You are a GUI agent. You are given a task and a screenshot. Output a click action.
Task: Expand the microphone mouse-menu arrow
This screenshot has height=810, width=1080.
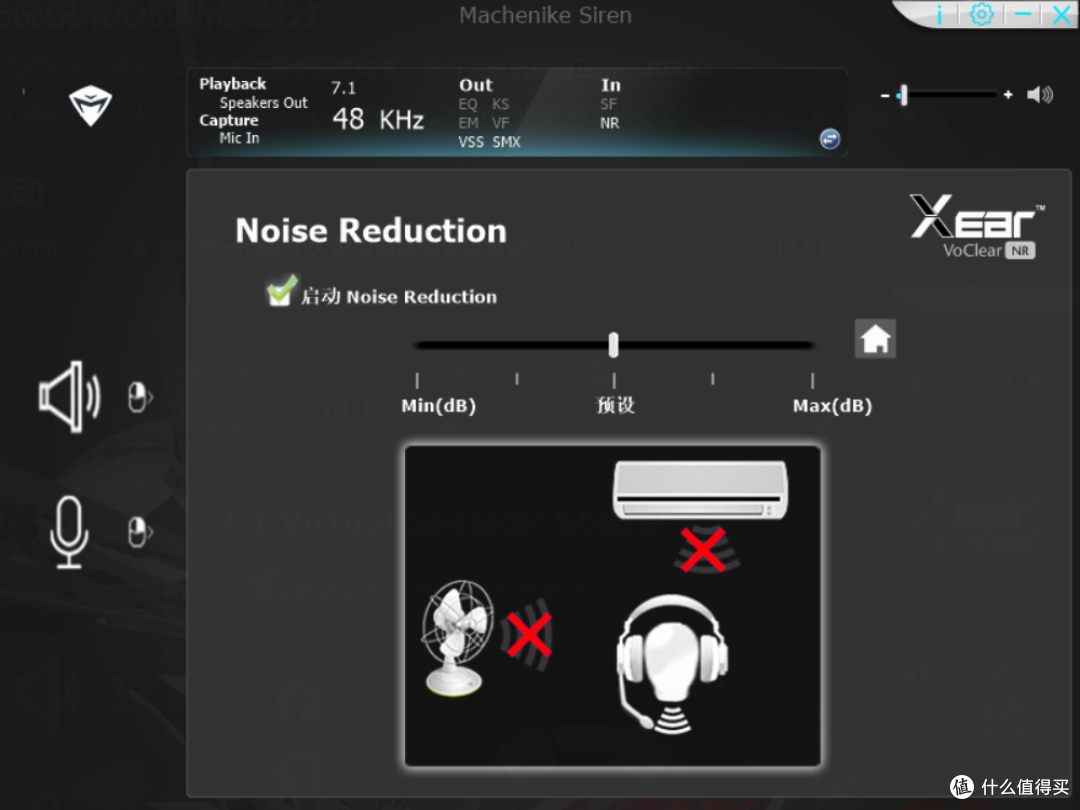tap(140, 532)
